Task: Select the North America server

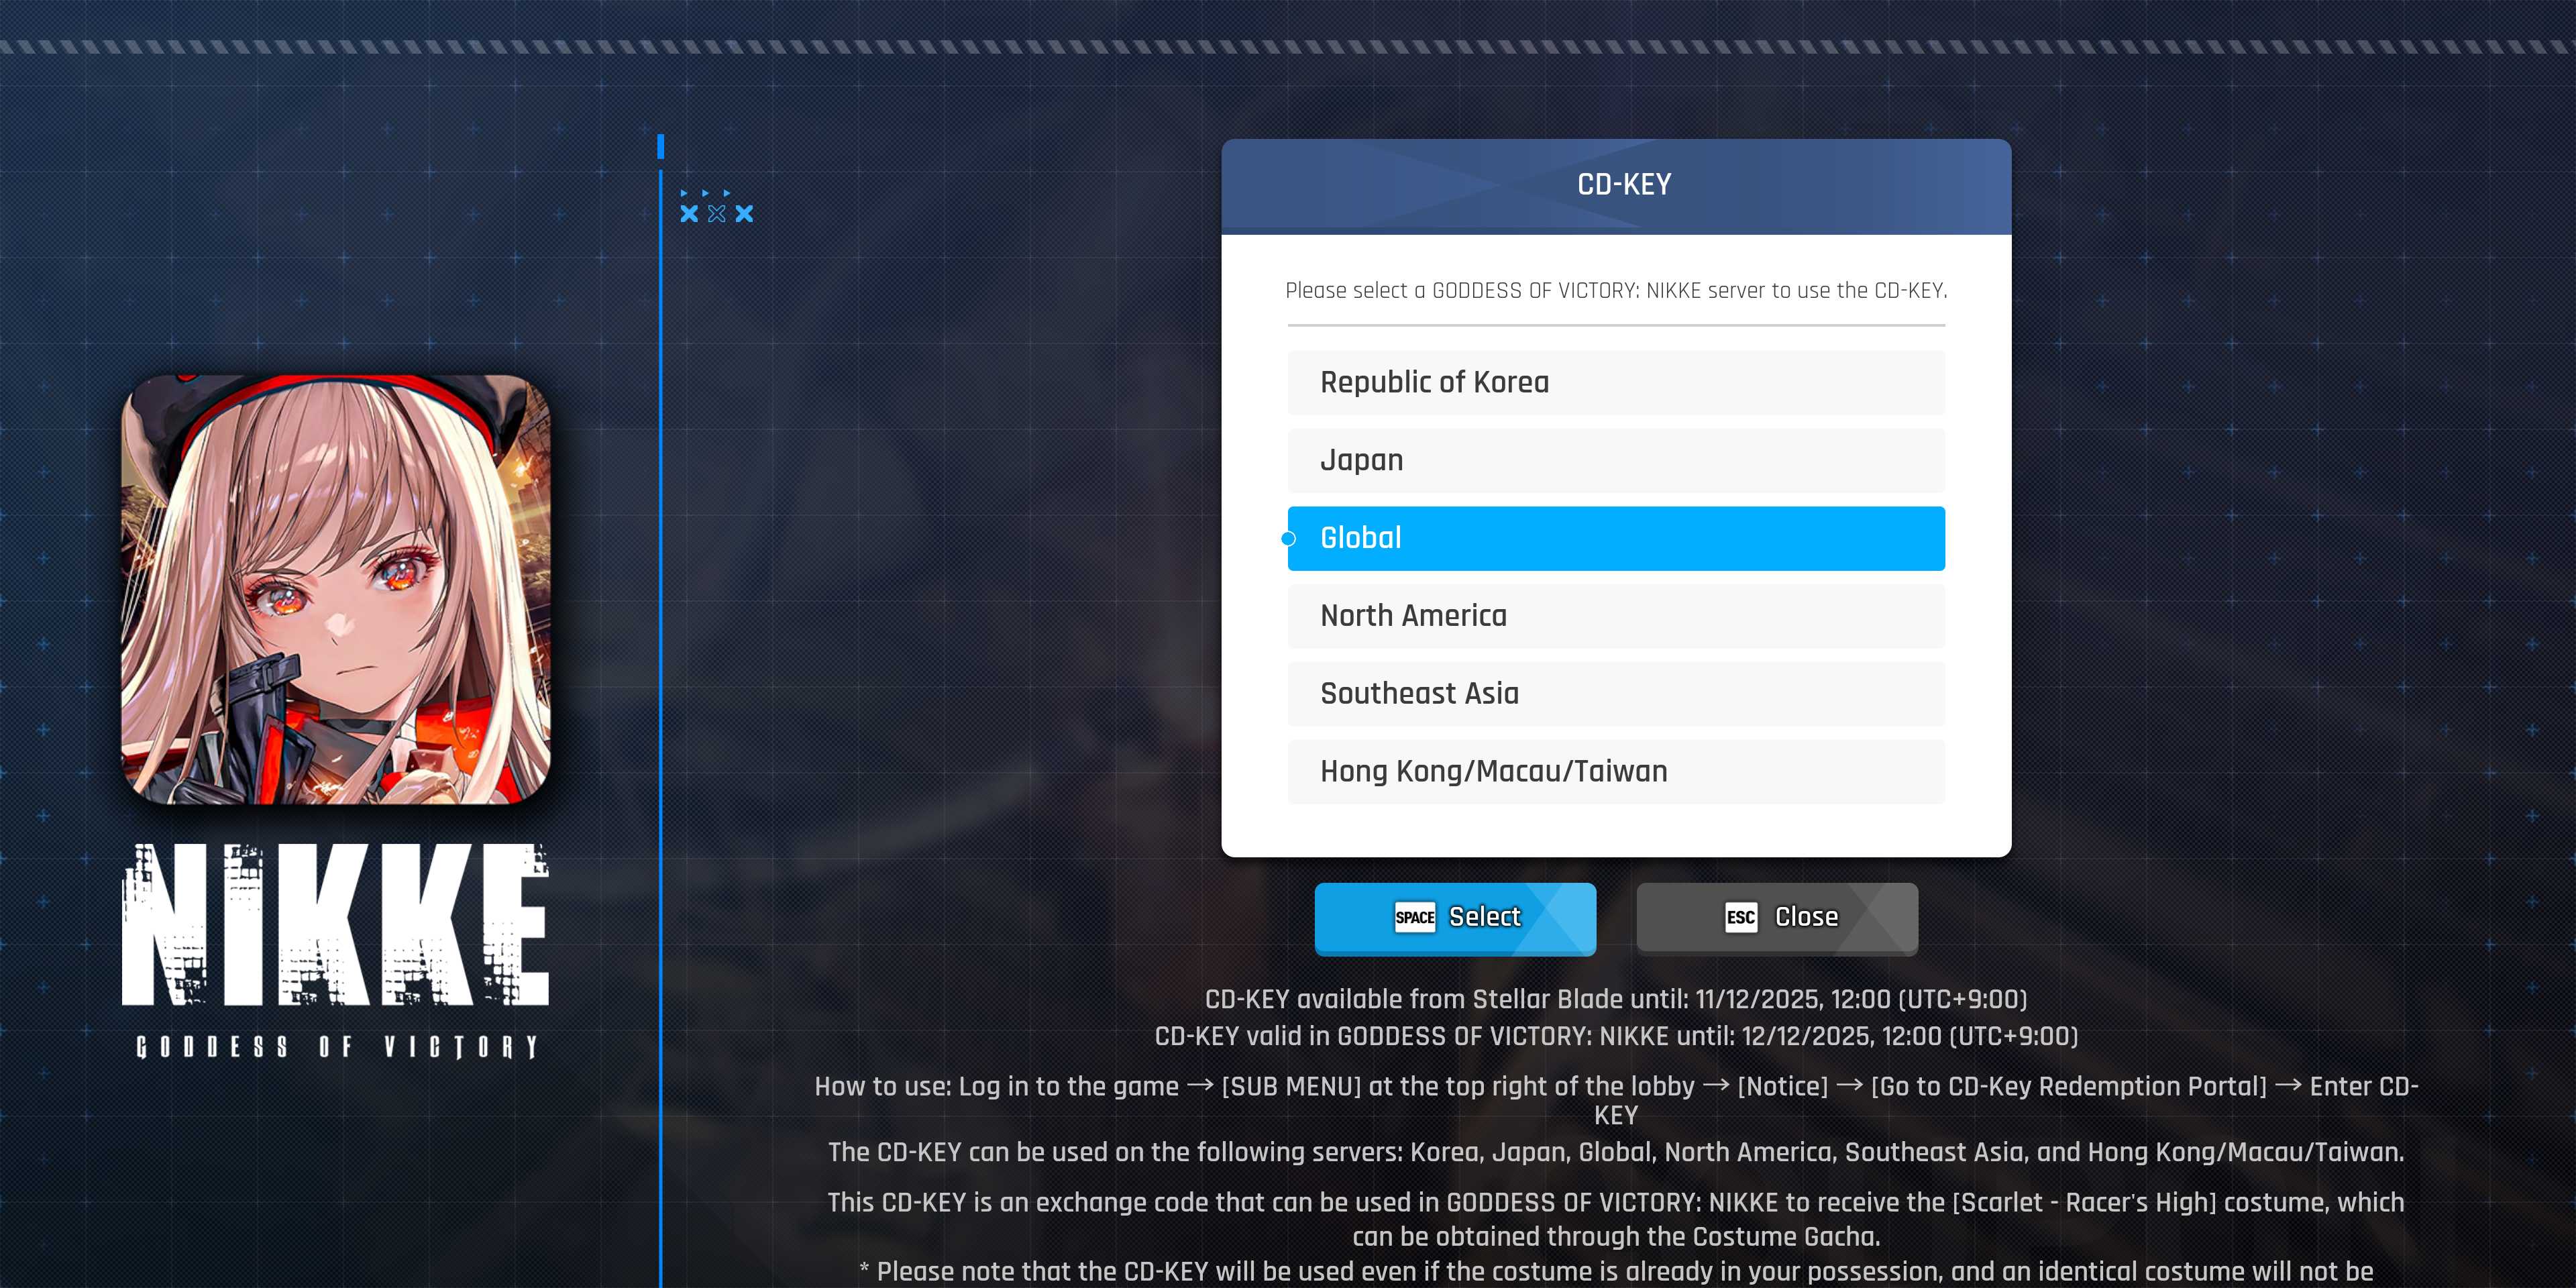Action: click(x=1616, y=616)
